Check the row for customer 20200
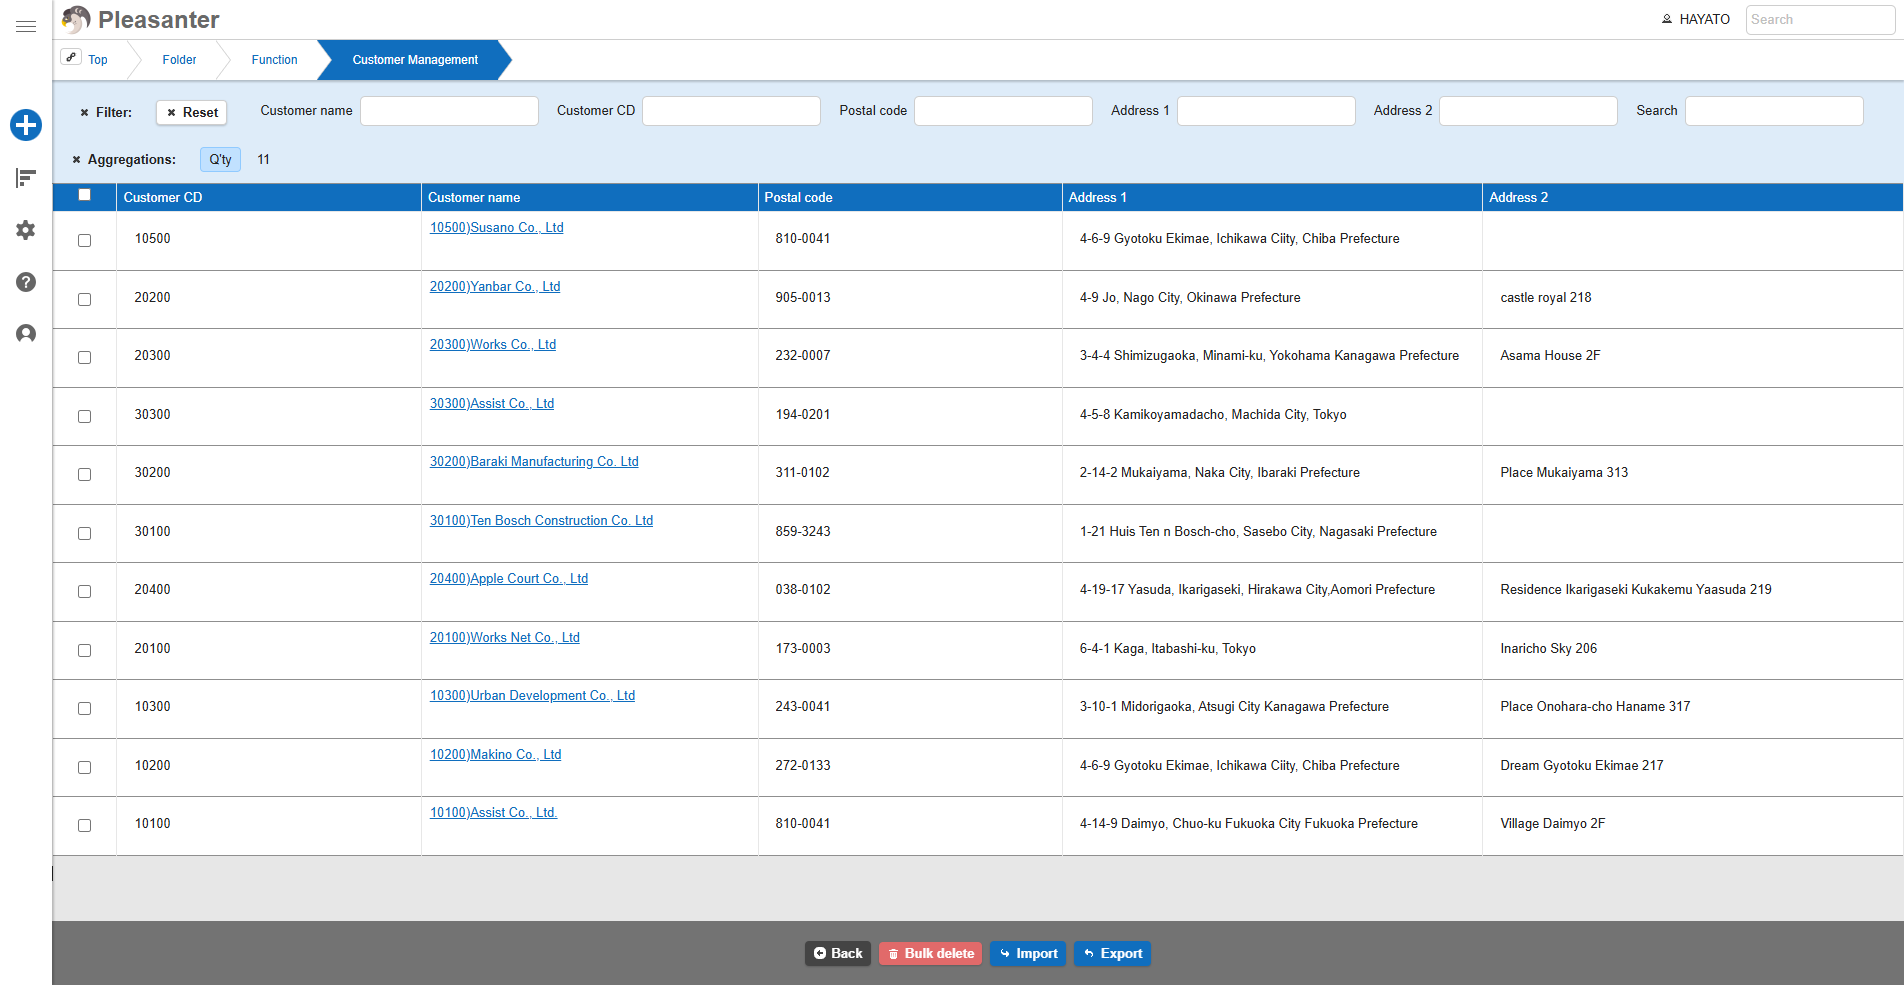This screenshot has width=1904, height=985. point(84,299)
